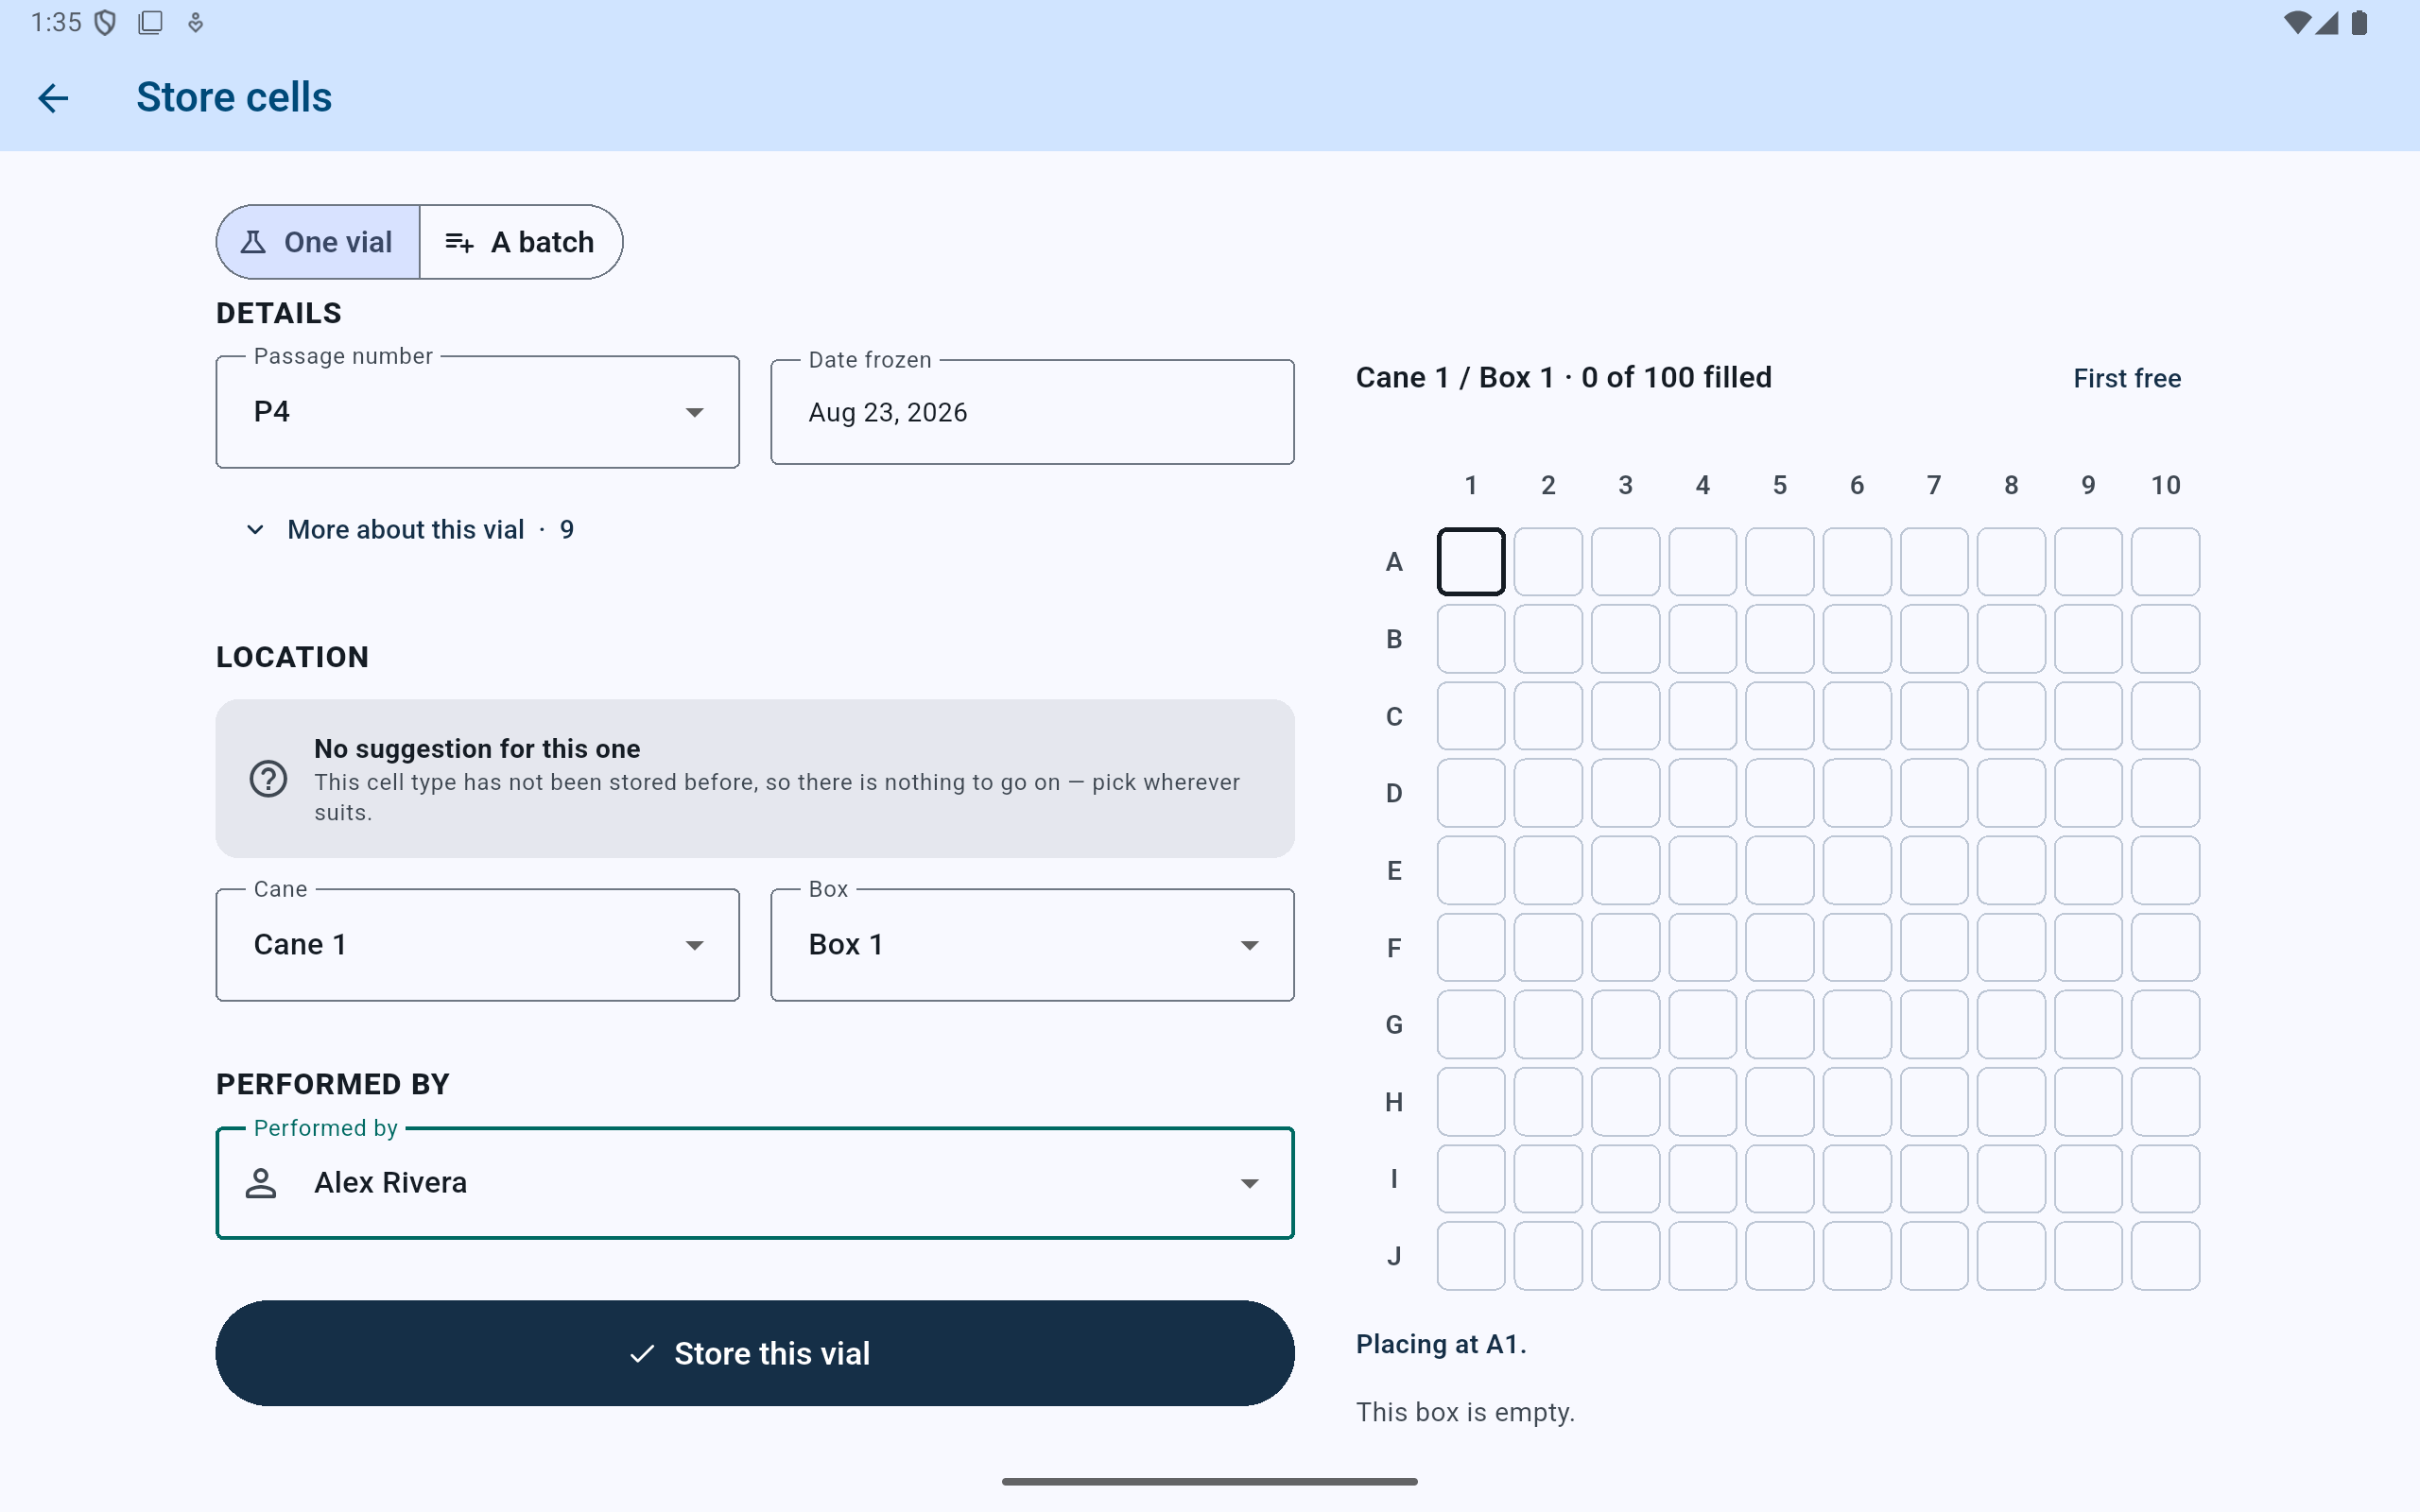The width and height of the screenshot is (2420, 1512).
Task: Select the One vial mode
Action: [318, 242]
